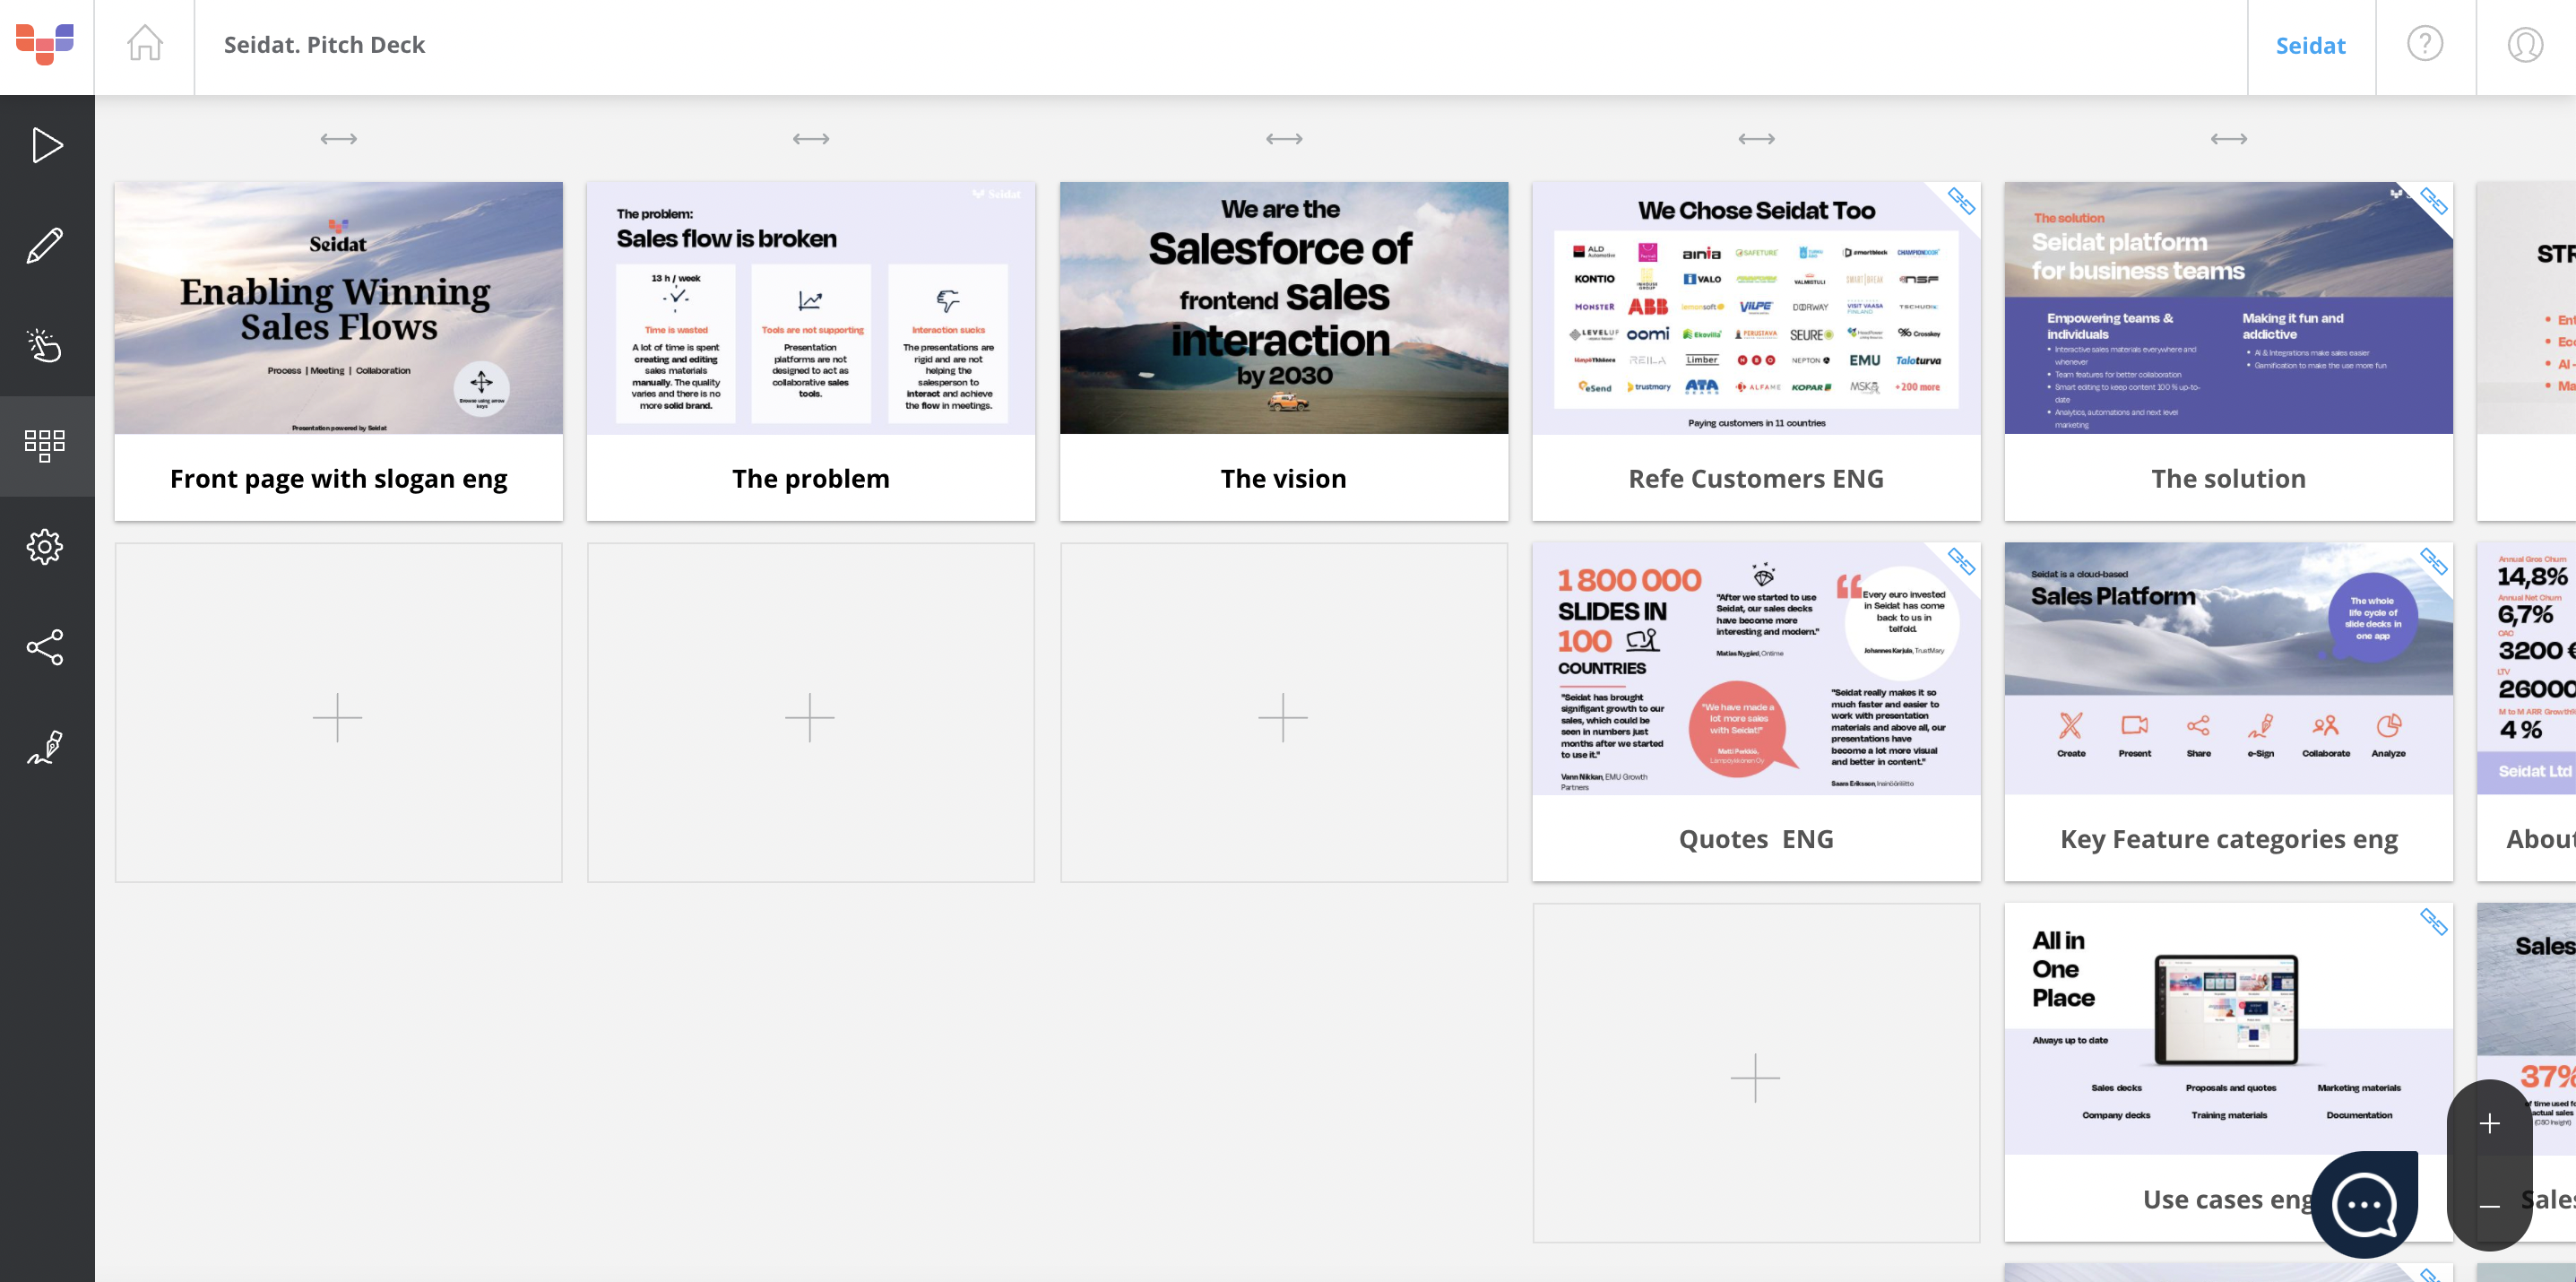2576x1282 pixels.
Task: Click column arrow above The problem slide
Action: click(811, 138)
